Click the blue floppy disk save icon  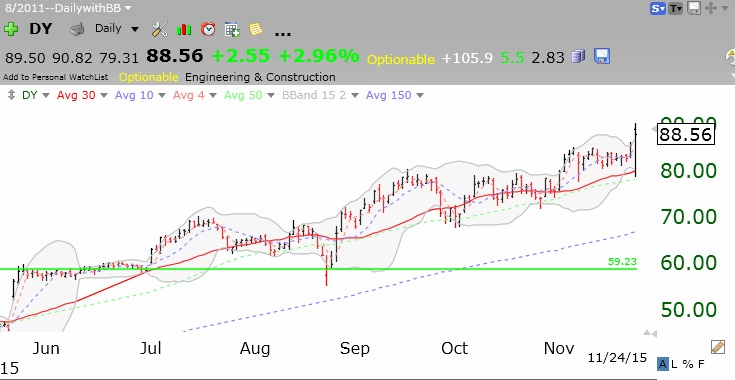tap(602, 56)
